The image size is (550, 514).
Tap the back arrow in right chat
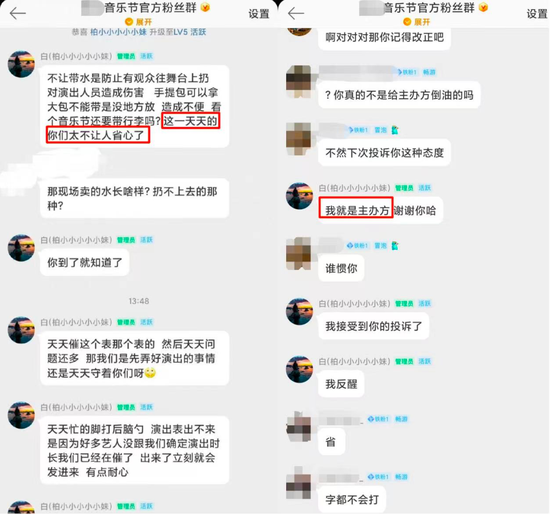point(296,14)
